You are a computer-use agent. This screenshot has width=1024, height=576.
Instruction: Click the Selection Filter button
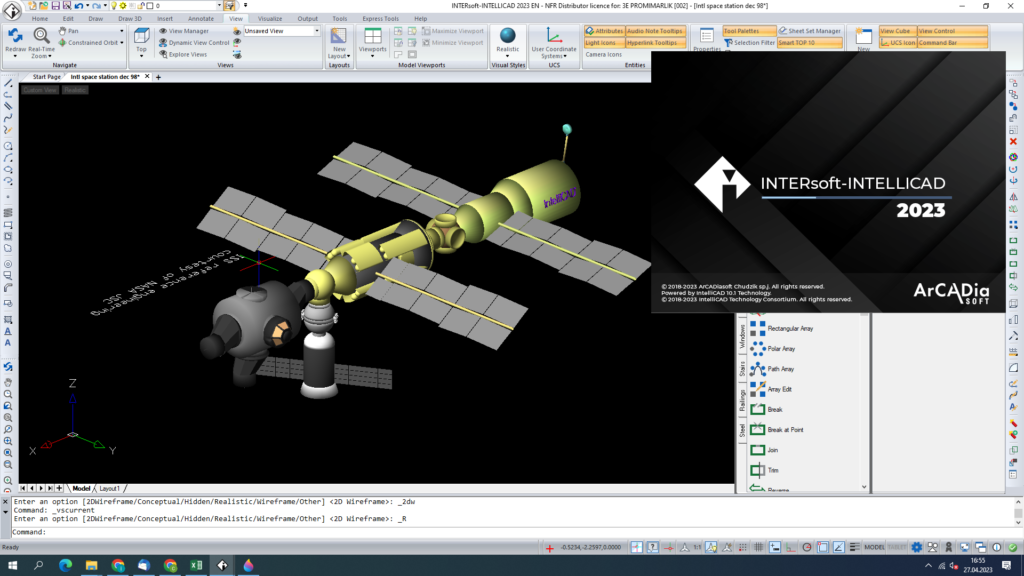point(752,43)
